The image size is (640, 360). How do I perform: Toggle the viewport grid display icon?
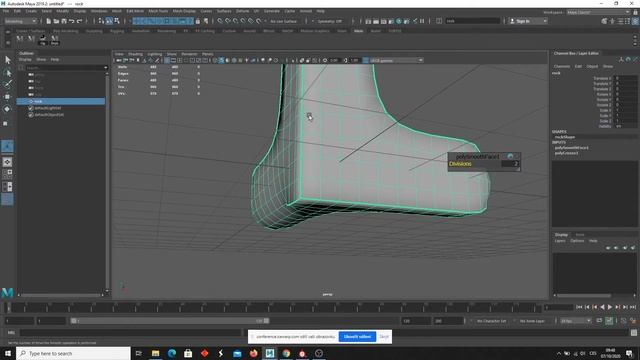click(x=167, y=60)
